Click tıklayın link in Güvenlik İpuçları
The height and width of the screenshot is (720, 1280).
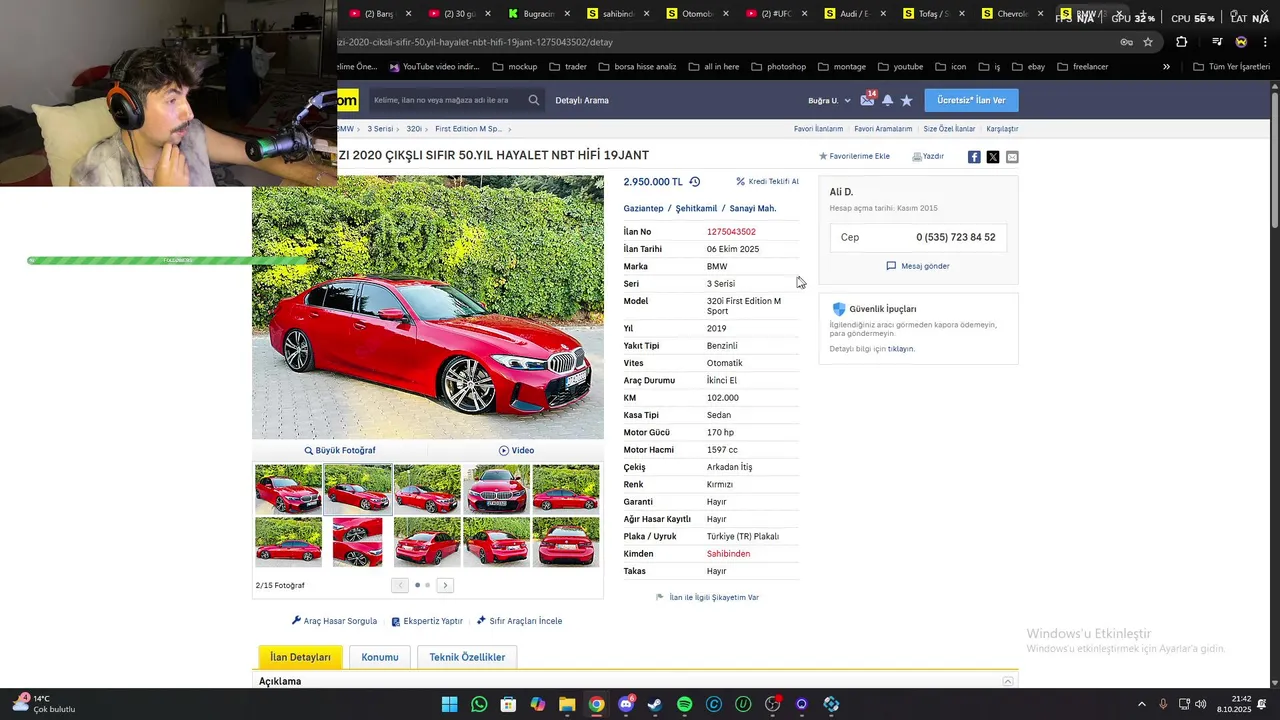901,349
